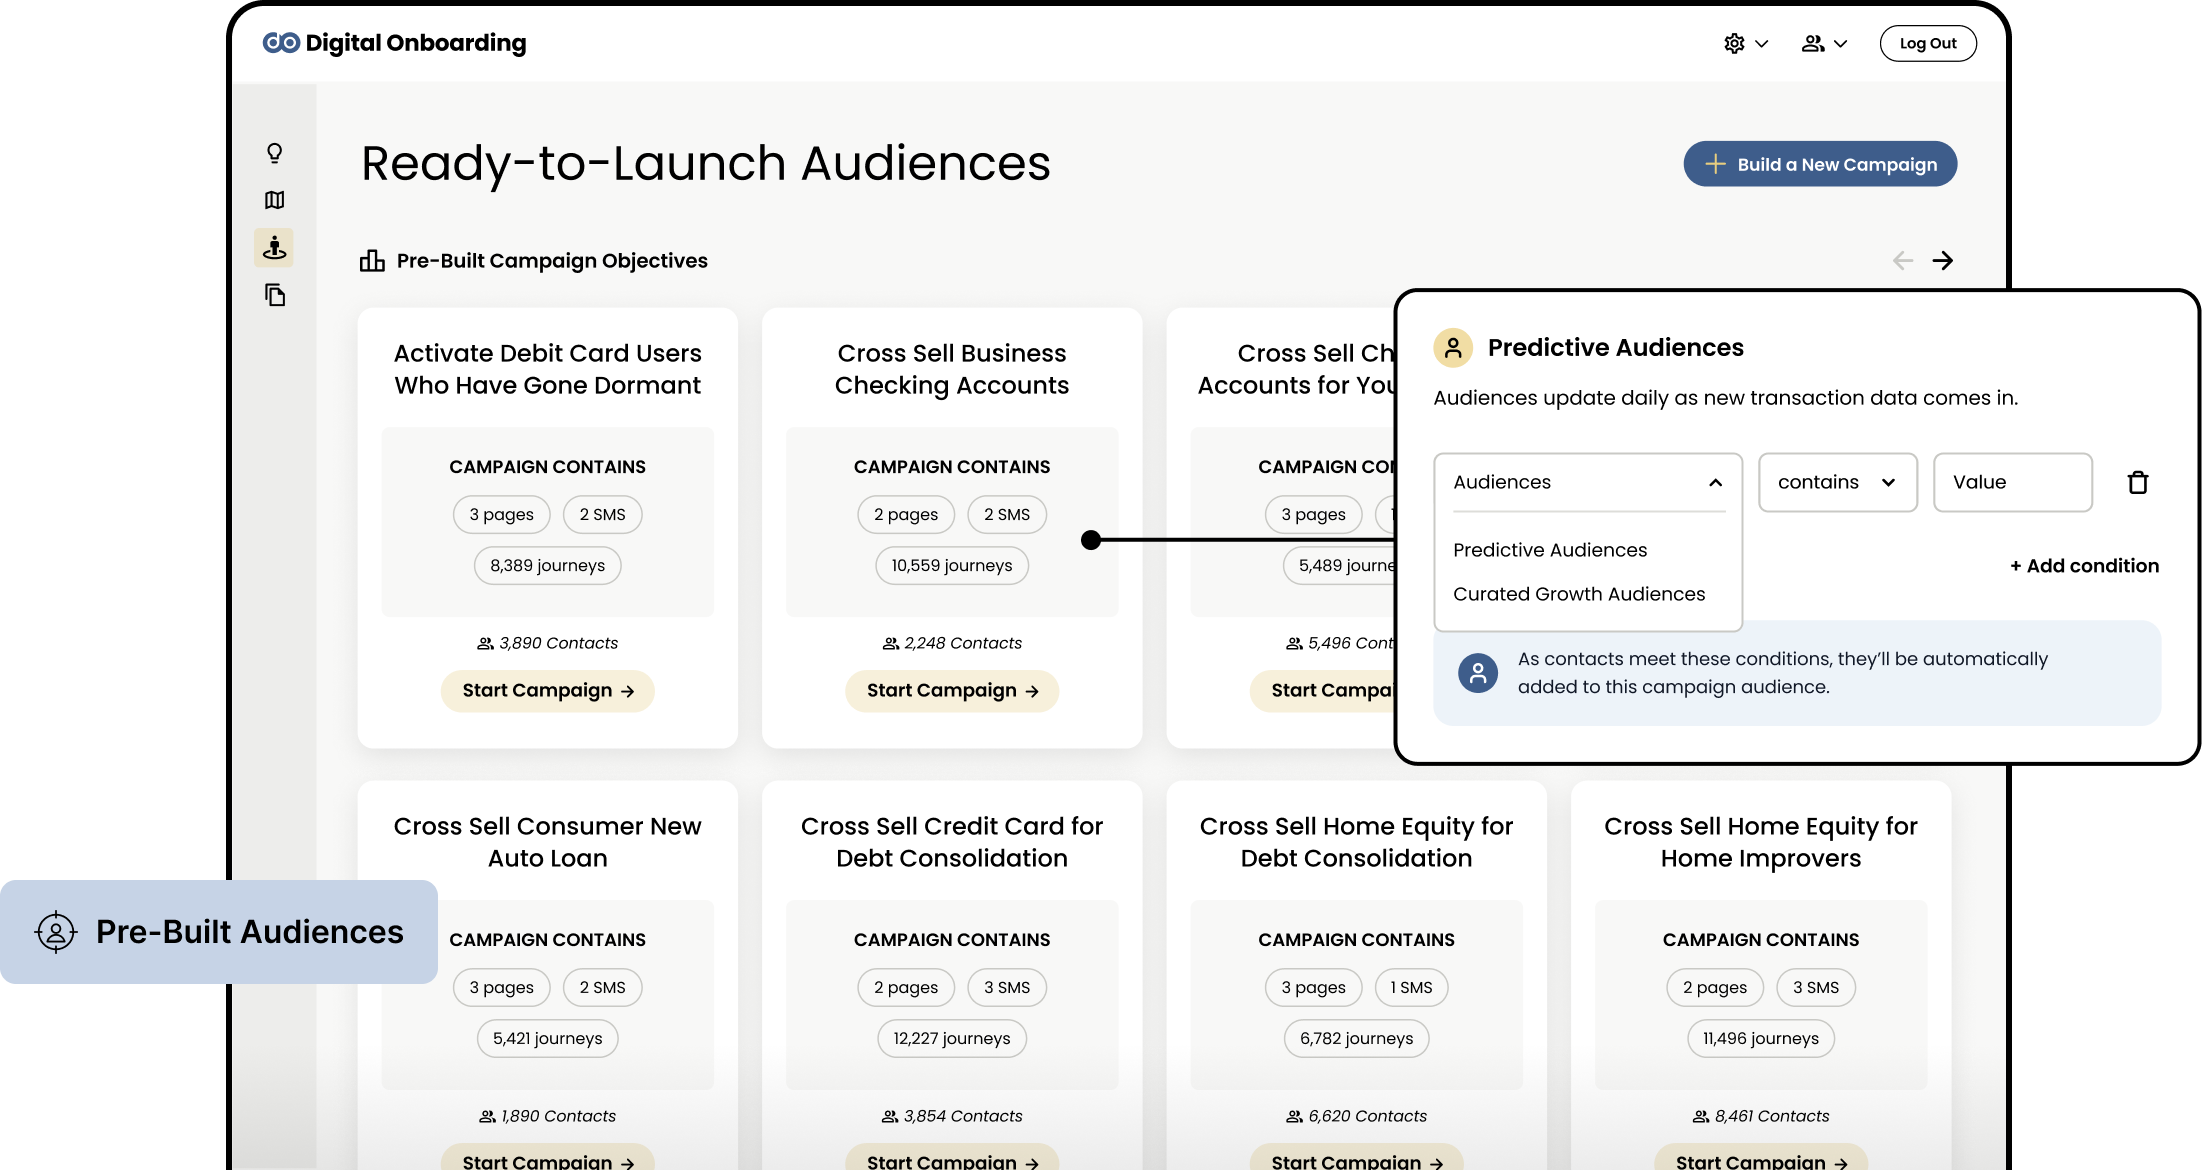Click 10,559 journeys chip
This screenshot has width=2202, height=1170.
click(x=951, y=566)
